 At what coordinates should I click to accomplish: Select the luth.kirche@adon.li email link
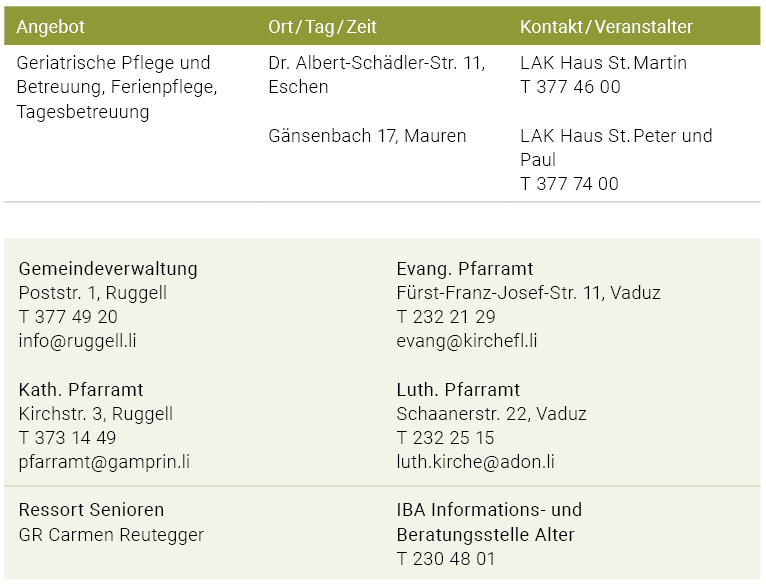click(x=475, y=462)
